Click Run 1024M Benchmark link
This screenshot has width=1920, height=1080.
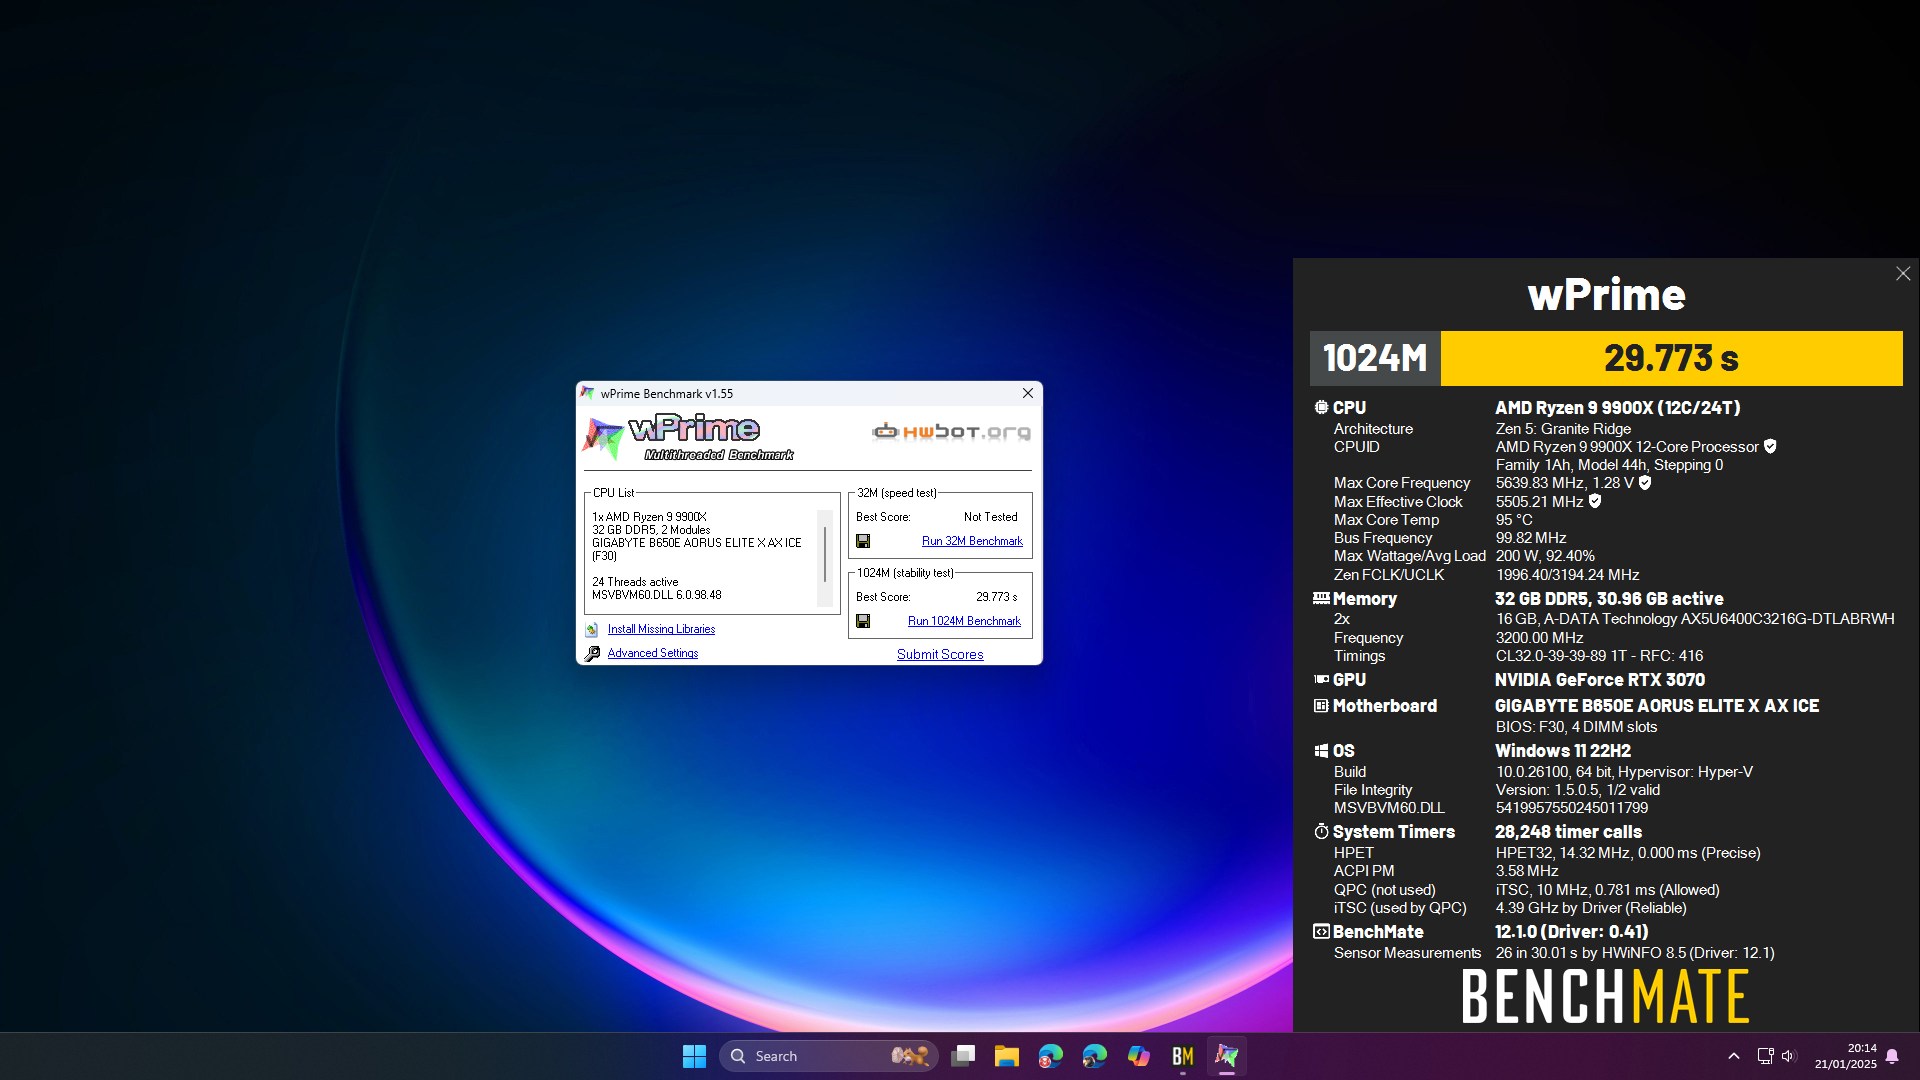coord(964,621)
